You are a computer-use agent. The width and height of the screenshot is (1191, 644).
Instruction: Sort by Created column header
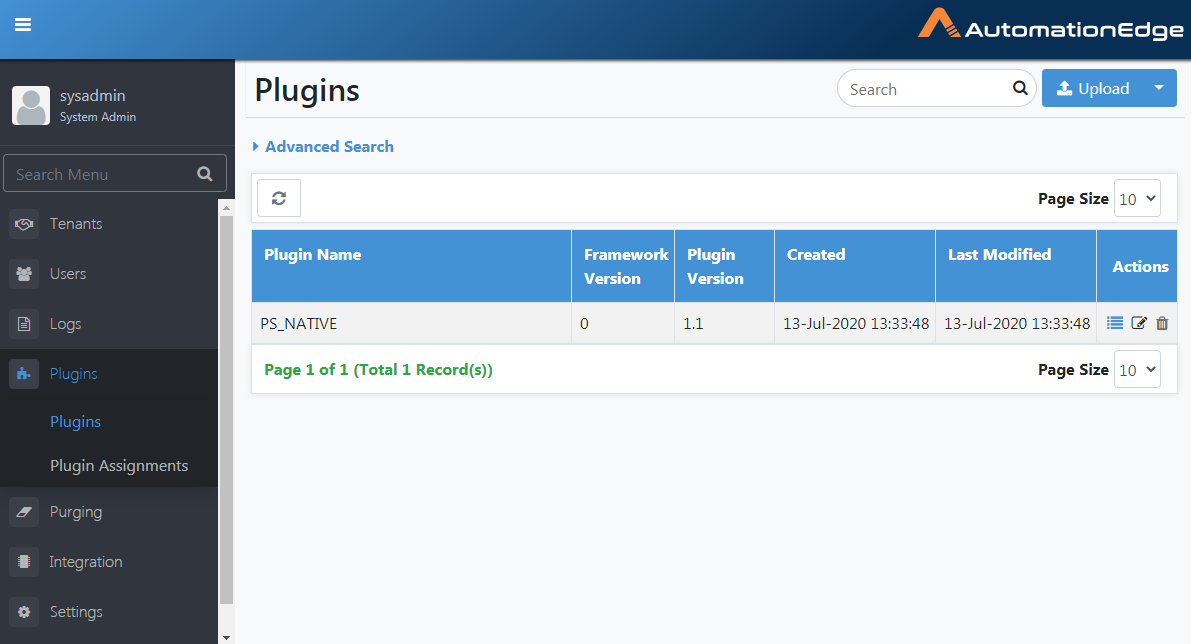pos(855,266)
